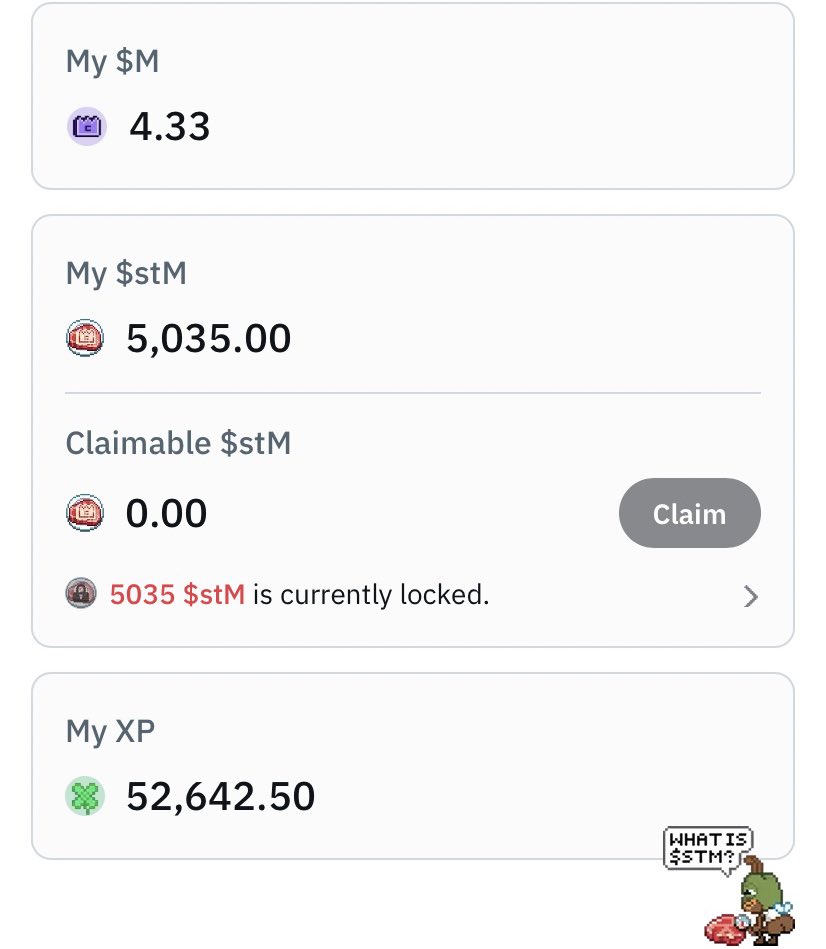
Task: Click the 'My $stM' section heading
Action: click(x=126, y=274)
